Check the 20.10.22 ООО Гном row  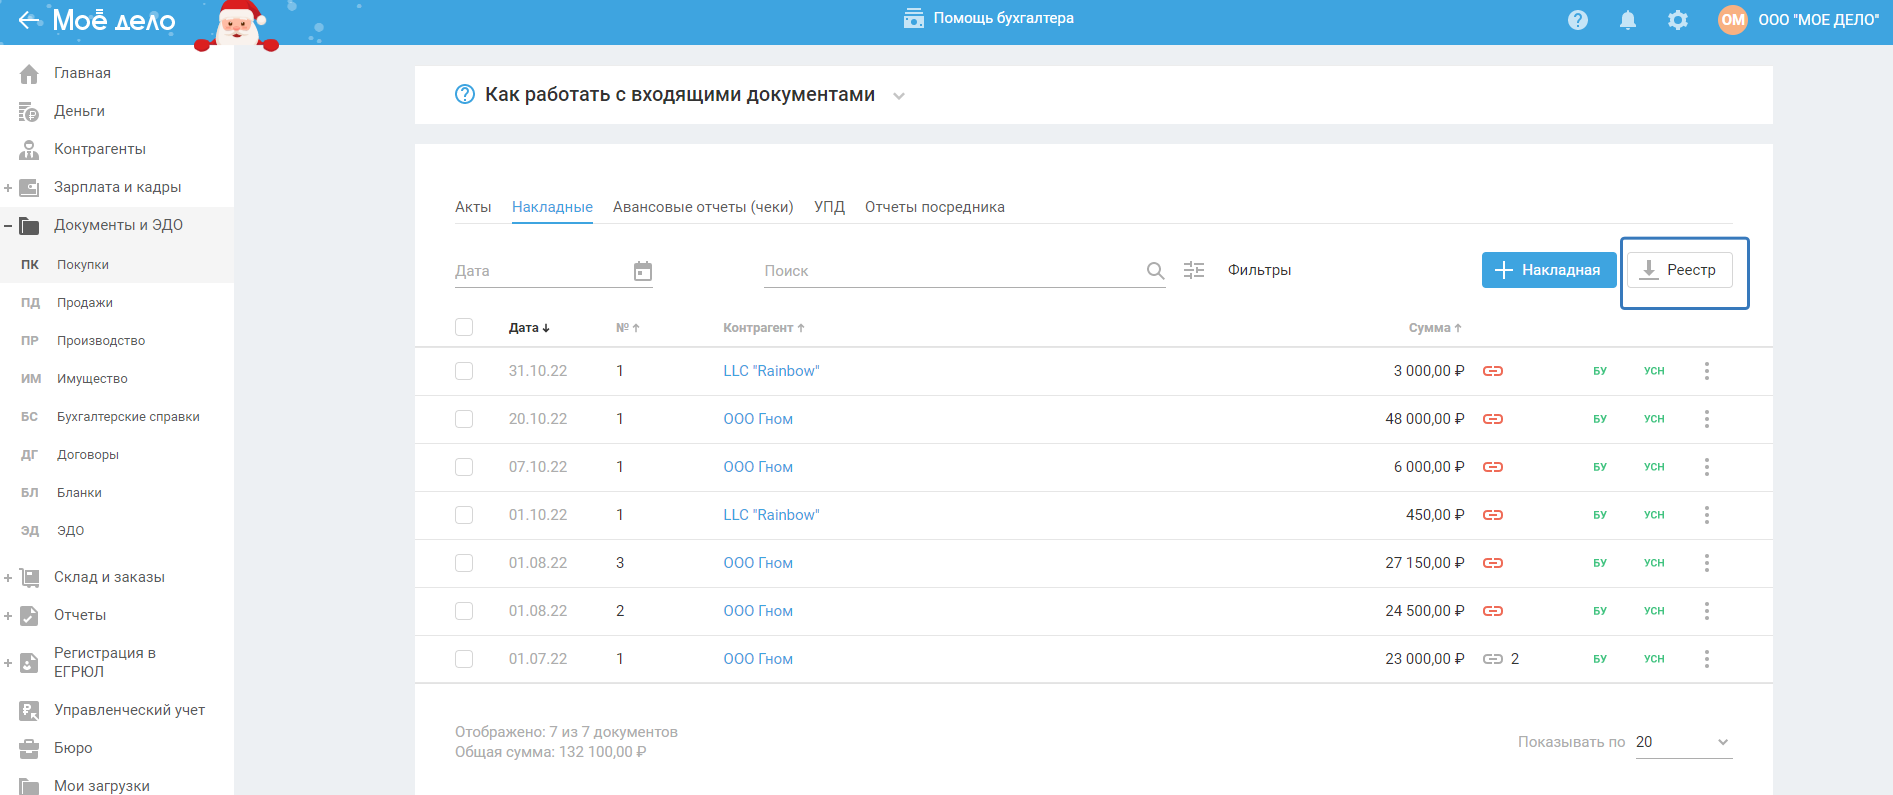(x=464, y=419)
